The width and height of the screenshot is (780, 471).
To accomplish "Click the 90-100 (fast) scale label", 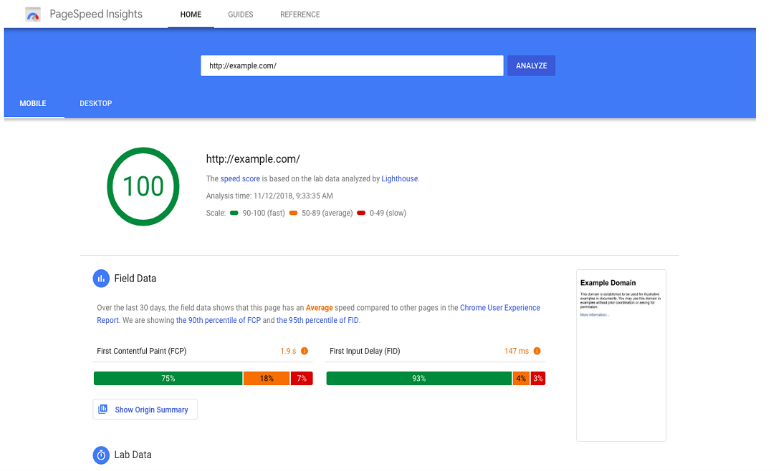I will 264,213.
